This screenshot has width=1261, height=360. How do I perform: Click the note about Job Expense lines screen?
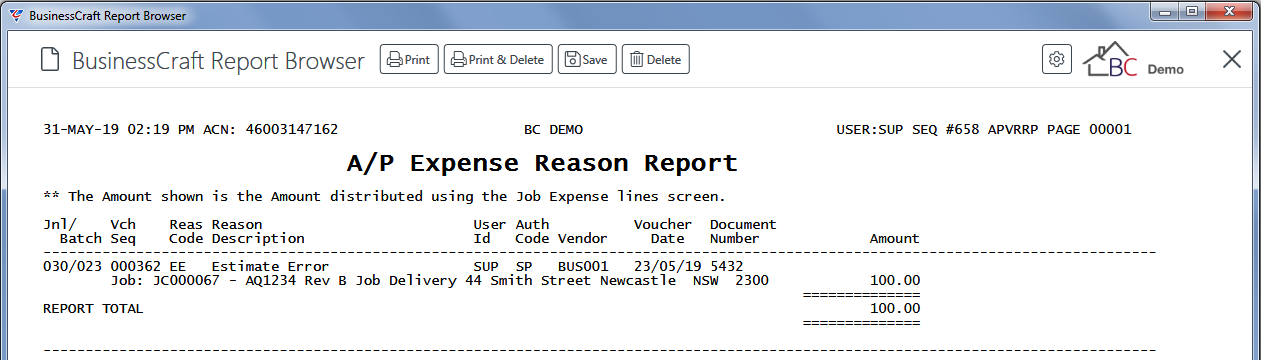[x=384, y=196]
